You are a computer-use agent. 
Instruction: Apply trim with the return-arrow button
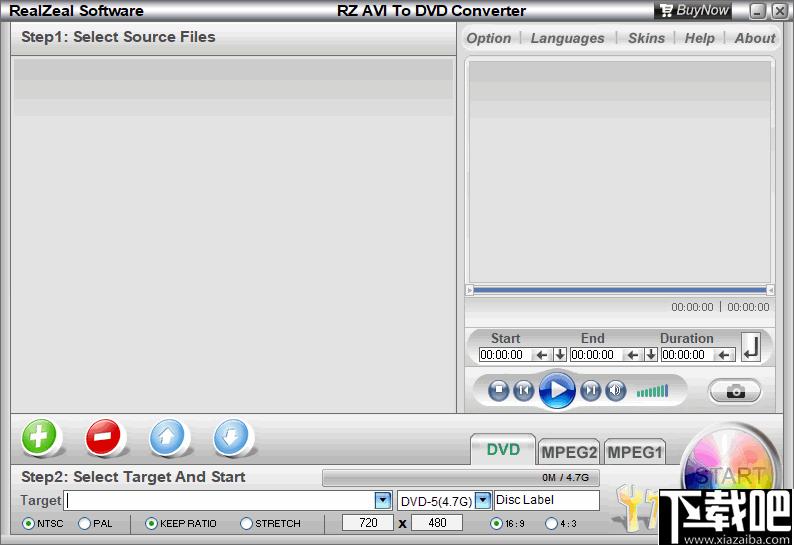pyautogui.click(x=751, y=347)
